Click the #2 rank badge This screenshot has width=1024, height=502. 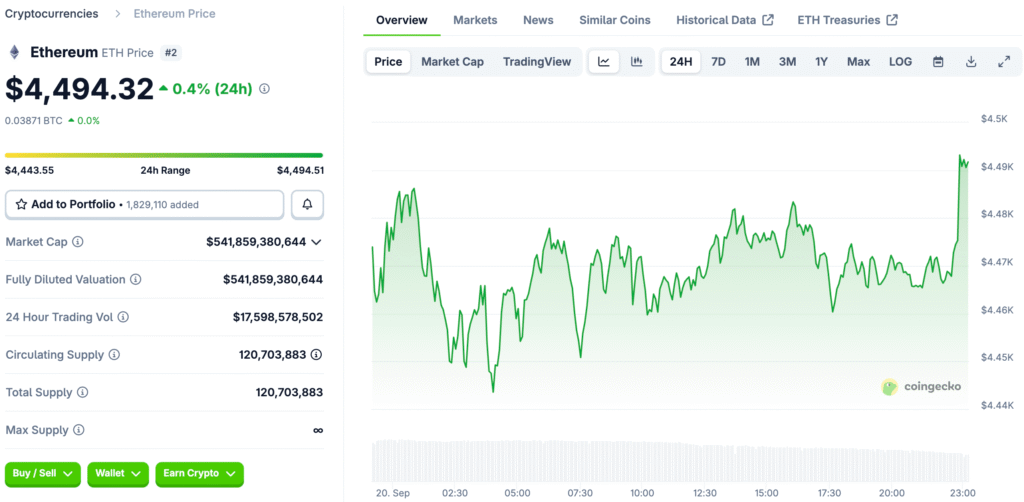[170, 53]
